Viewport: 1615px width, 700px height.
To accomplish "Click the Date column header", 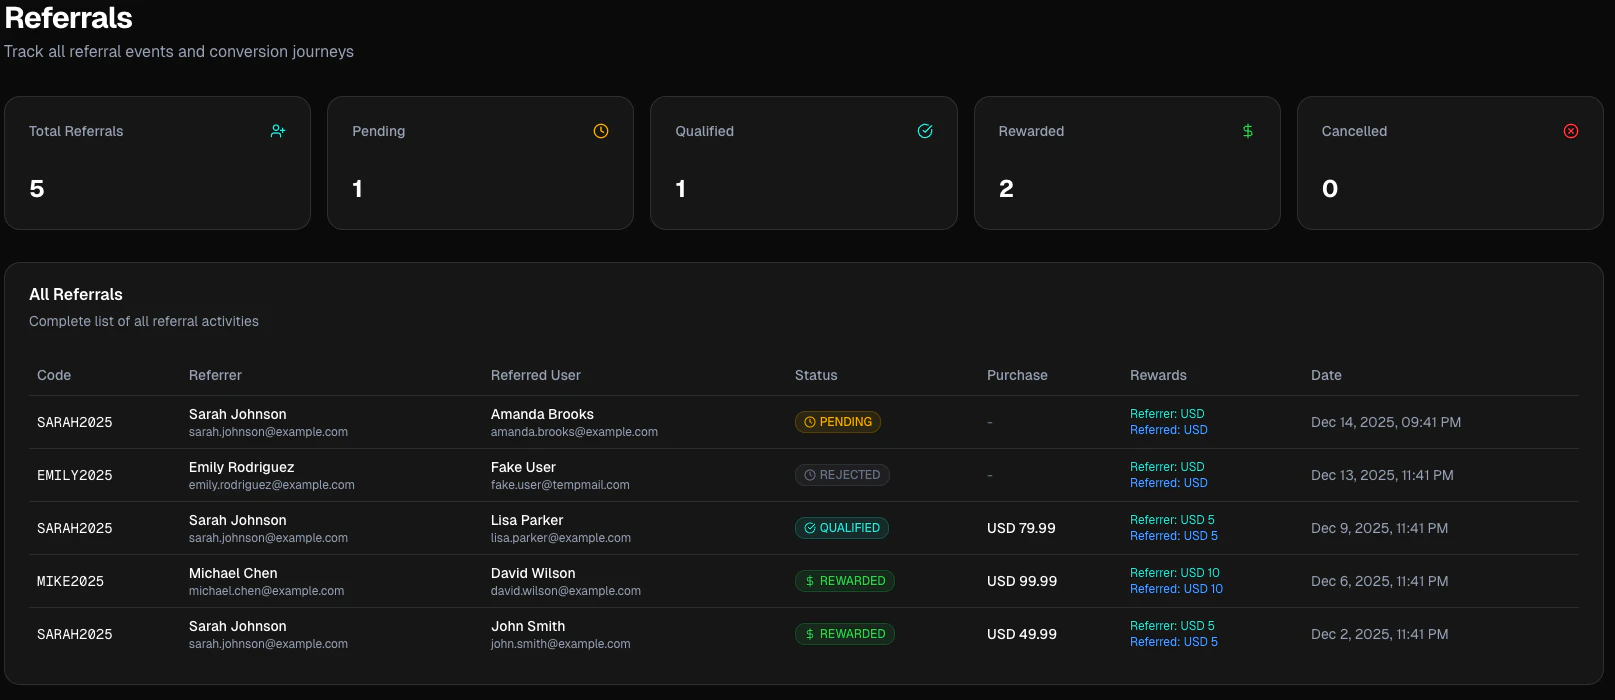I will pyautogui.click(x=1326, y=375).
